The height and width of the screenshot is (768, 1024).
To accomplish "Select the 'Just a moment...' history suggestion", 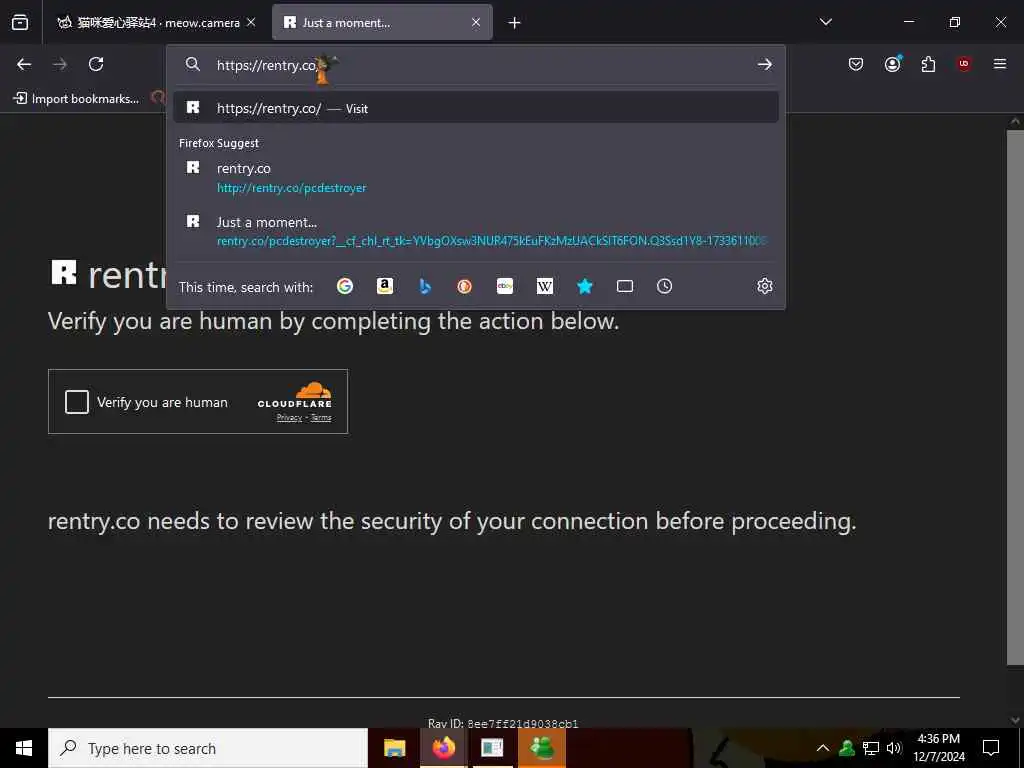I will [x=475, y=231].
